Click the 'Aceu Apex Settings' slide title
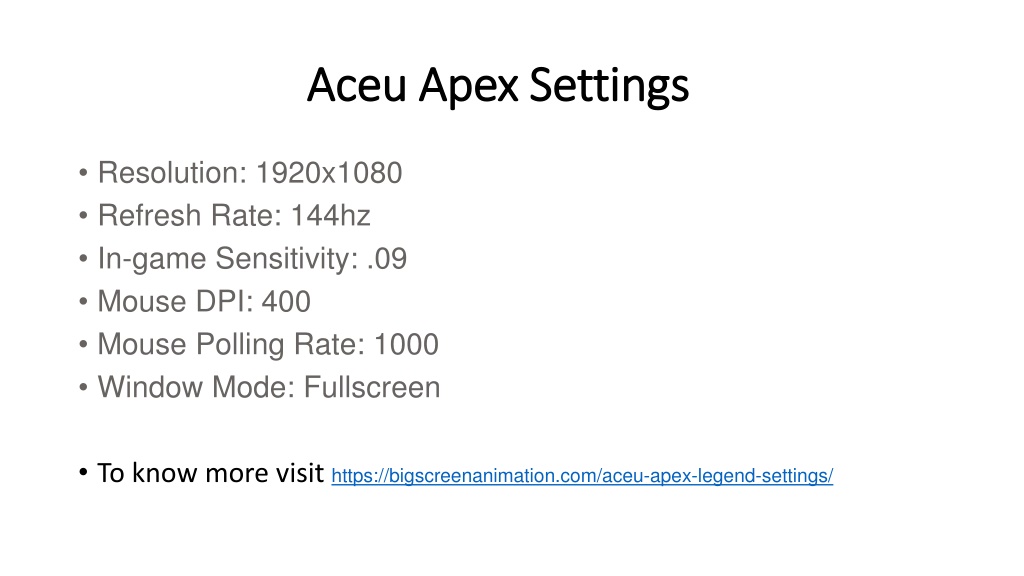Image resolution: width=1024 pixels, height=576 pixels. [498, 86]
